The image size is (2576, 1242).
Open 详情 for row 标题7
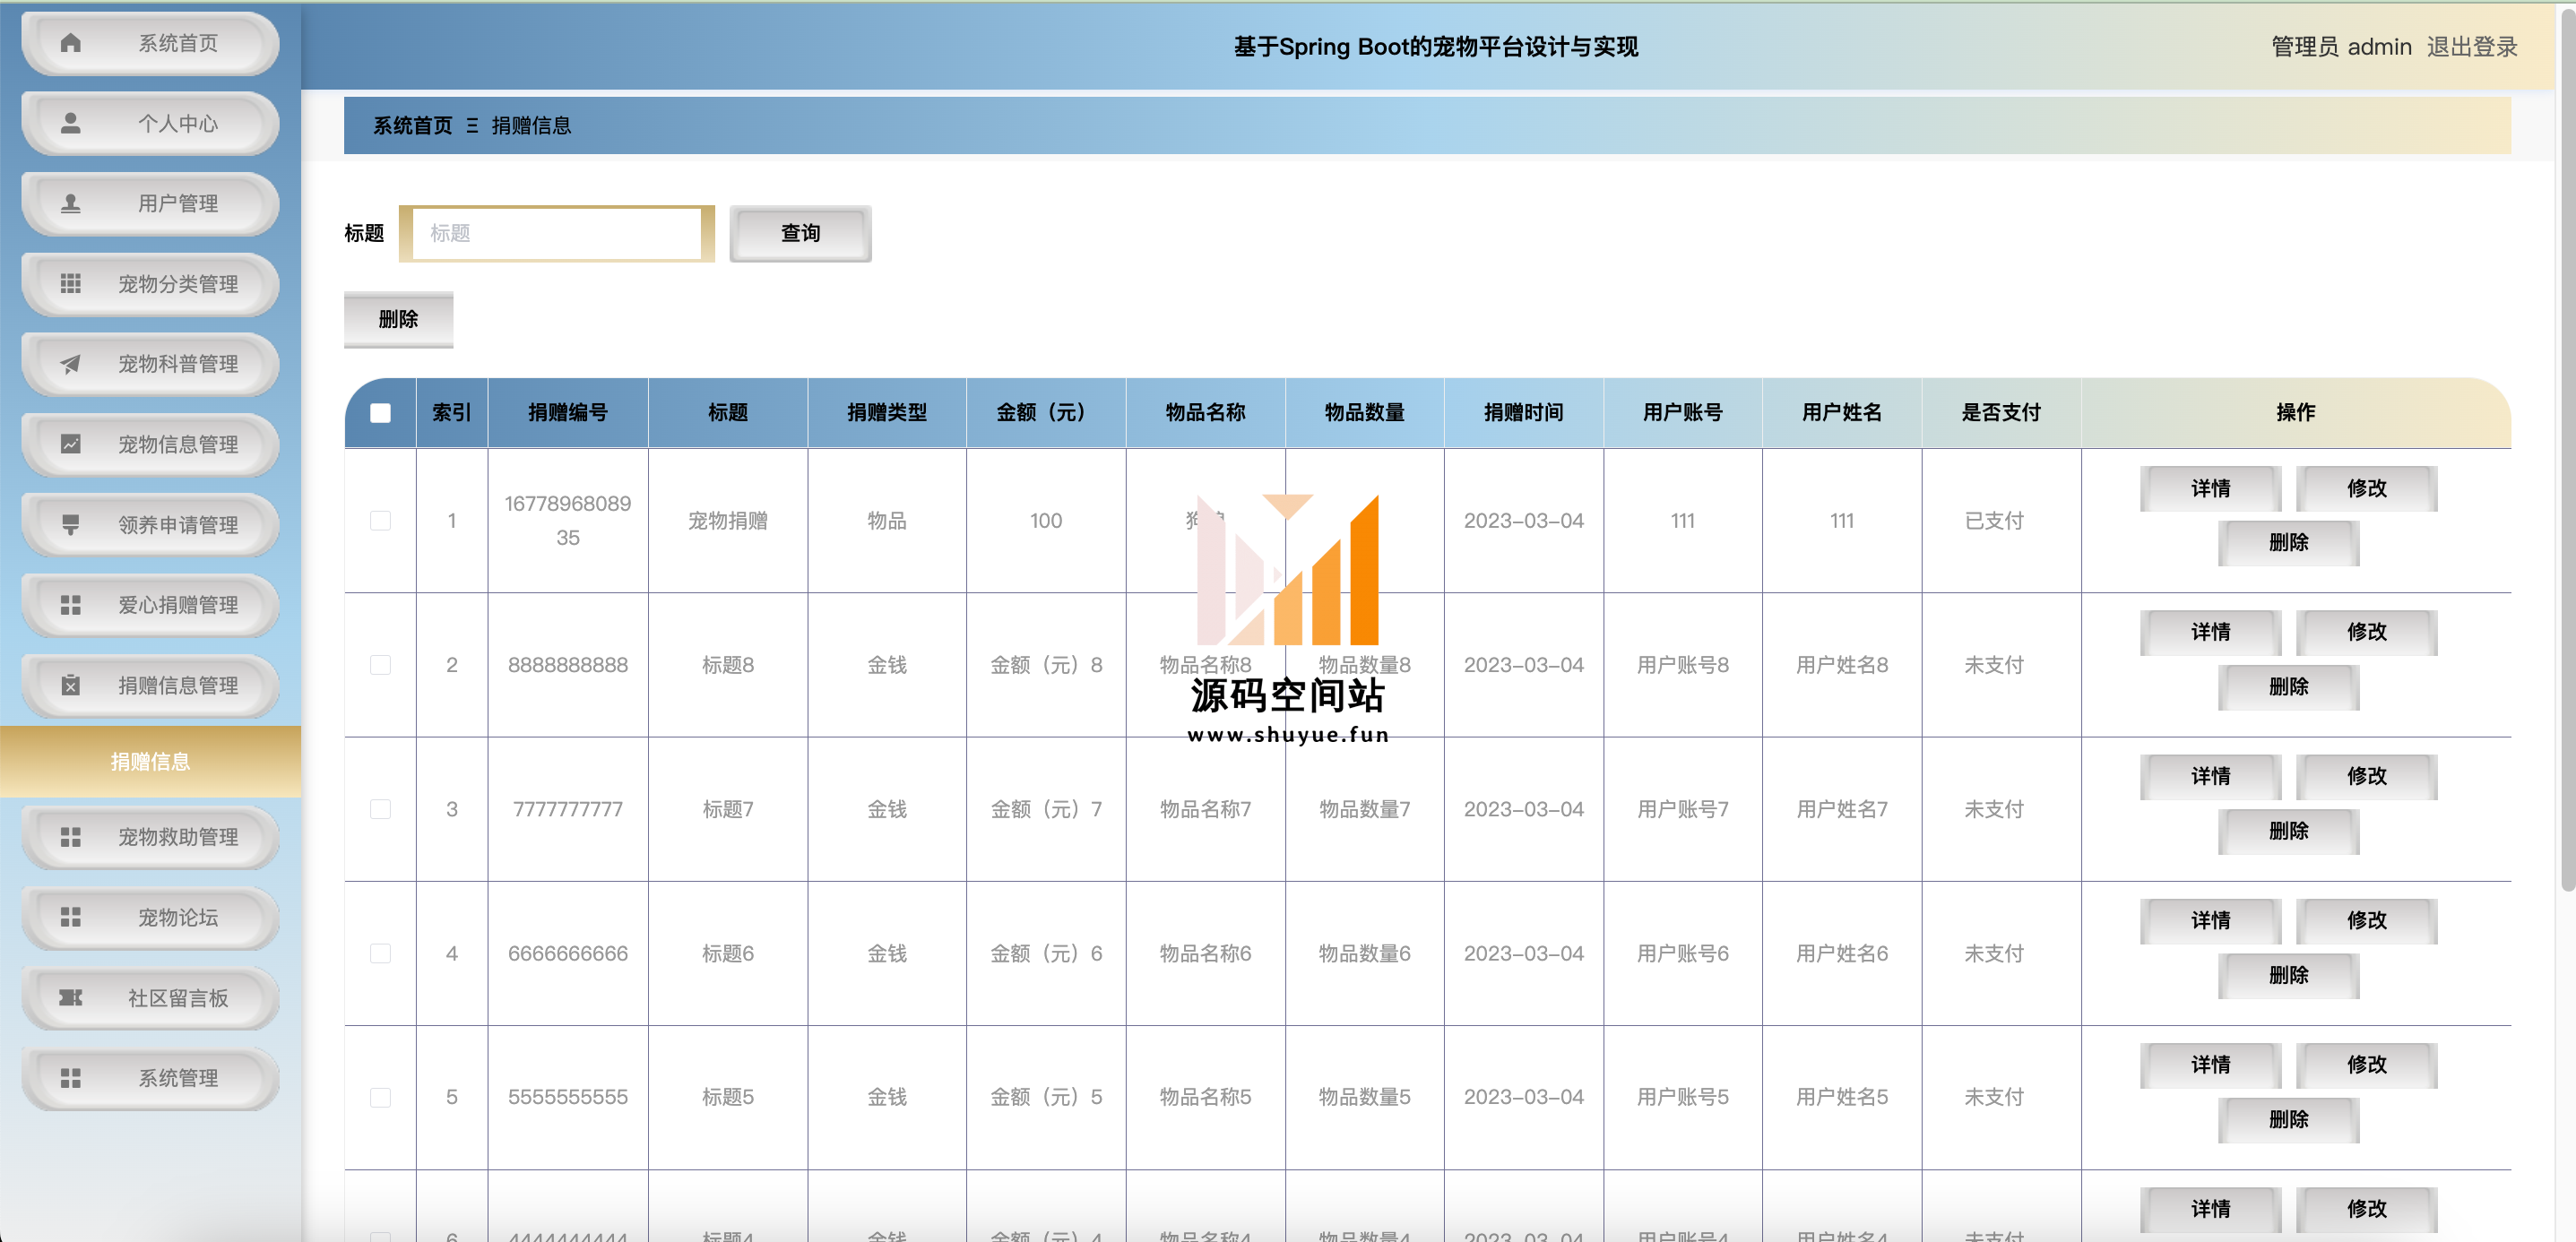pos(2210,776)
